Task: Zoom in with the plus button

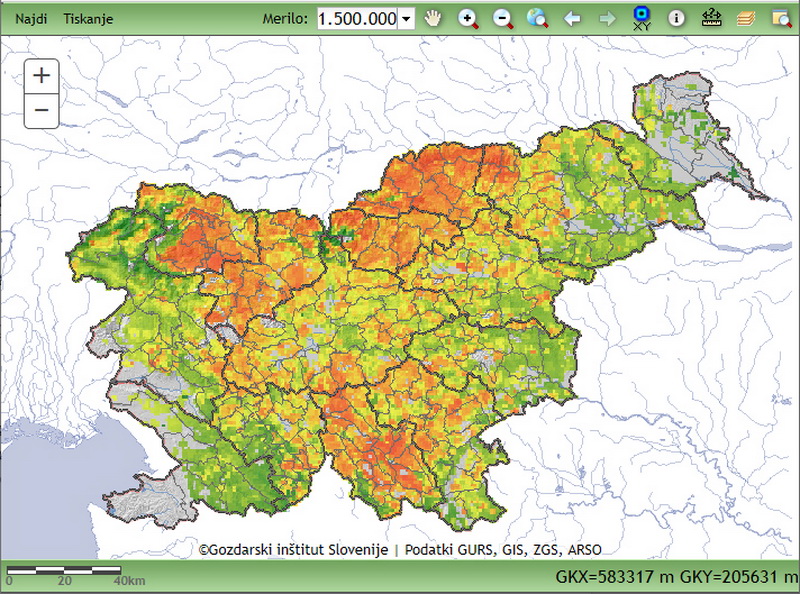Action: tap(41, 76)
